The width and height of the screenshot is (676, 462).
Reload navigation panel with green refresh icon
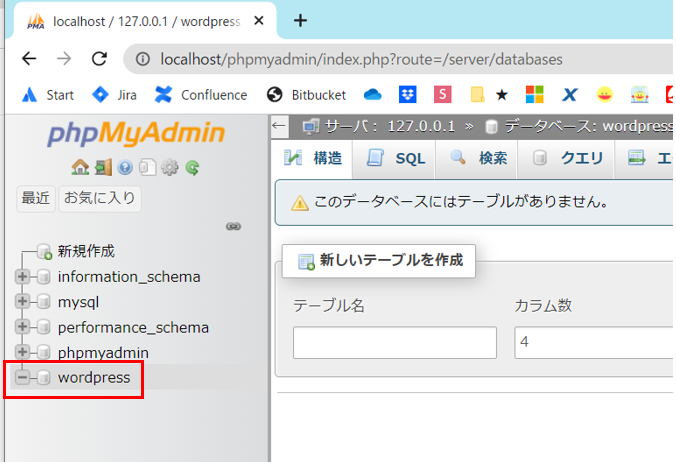pyautogui.click(x=192, y=168)
